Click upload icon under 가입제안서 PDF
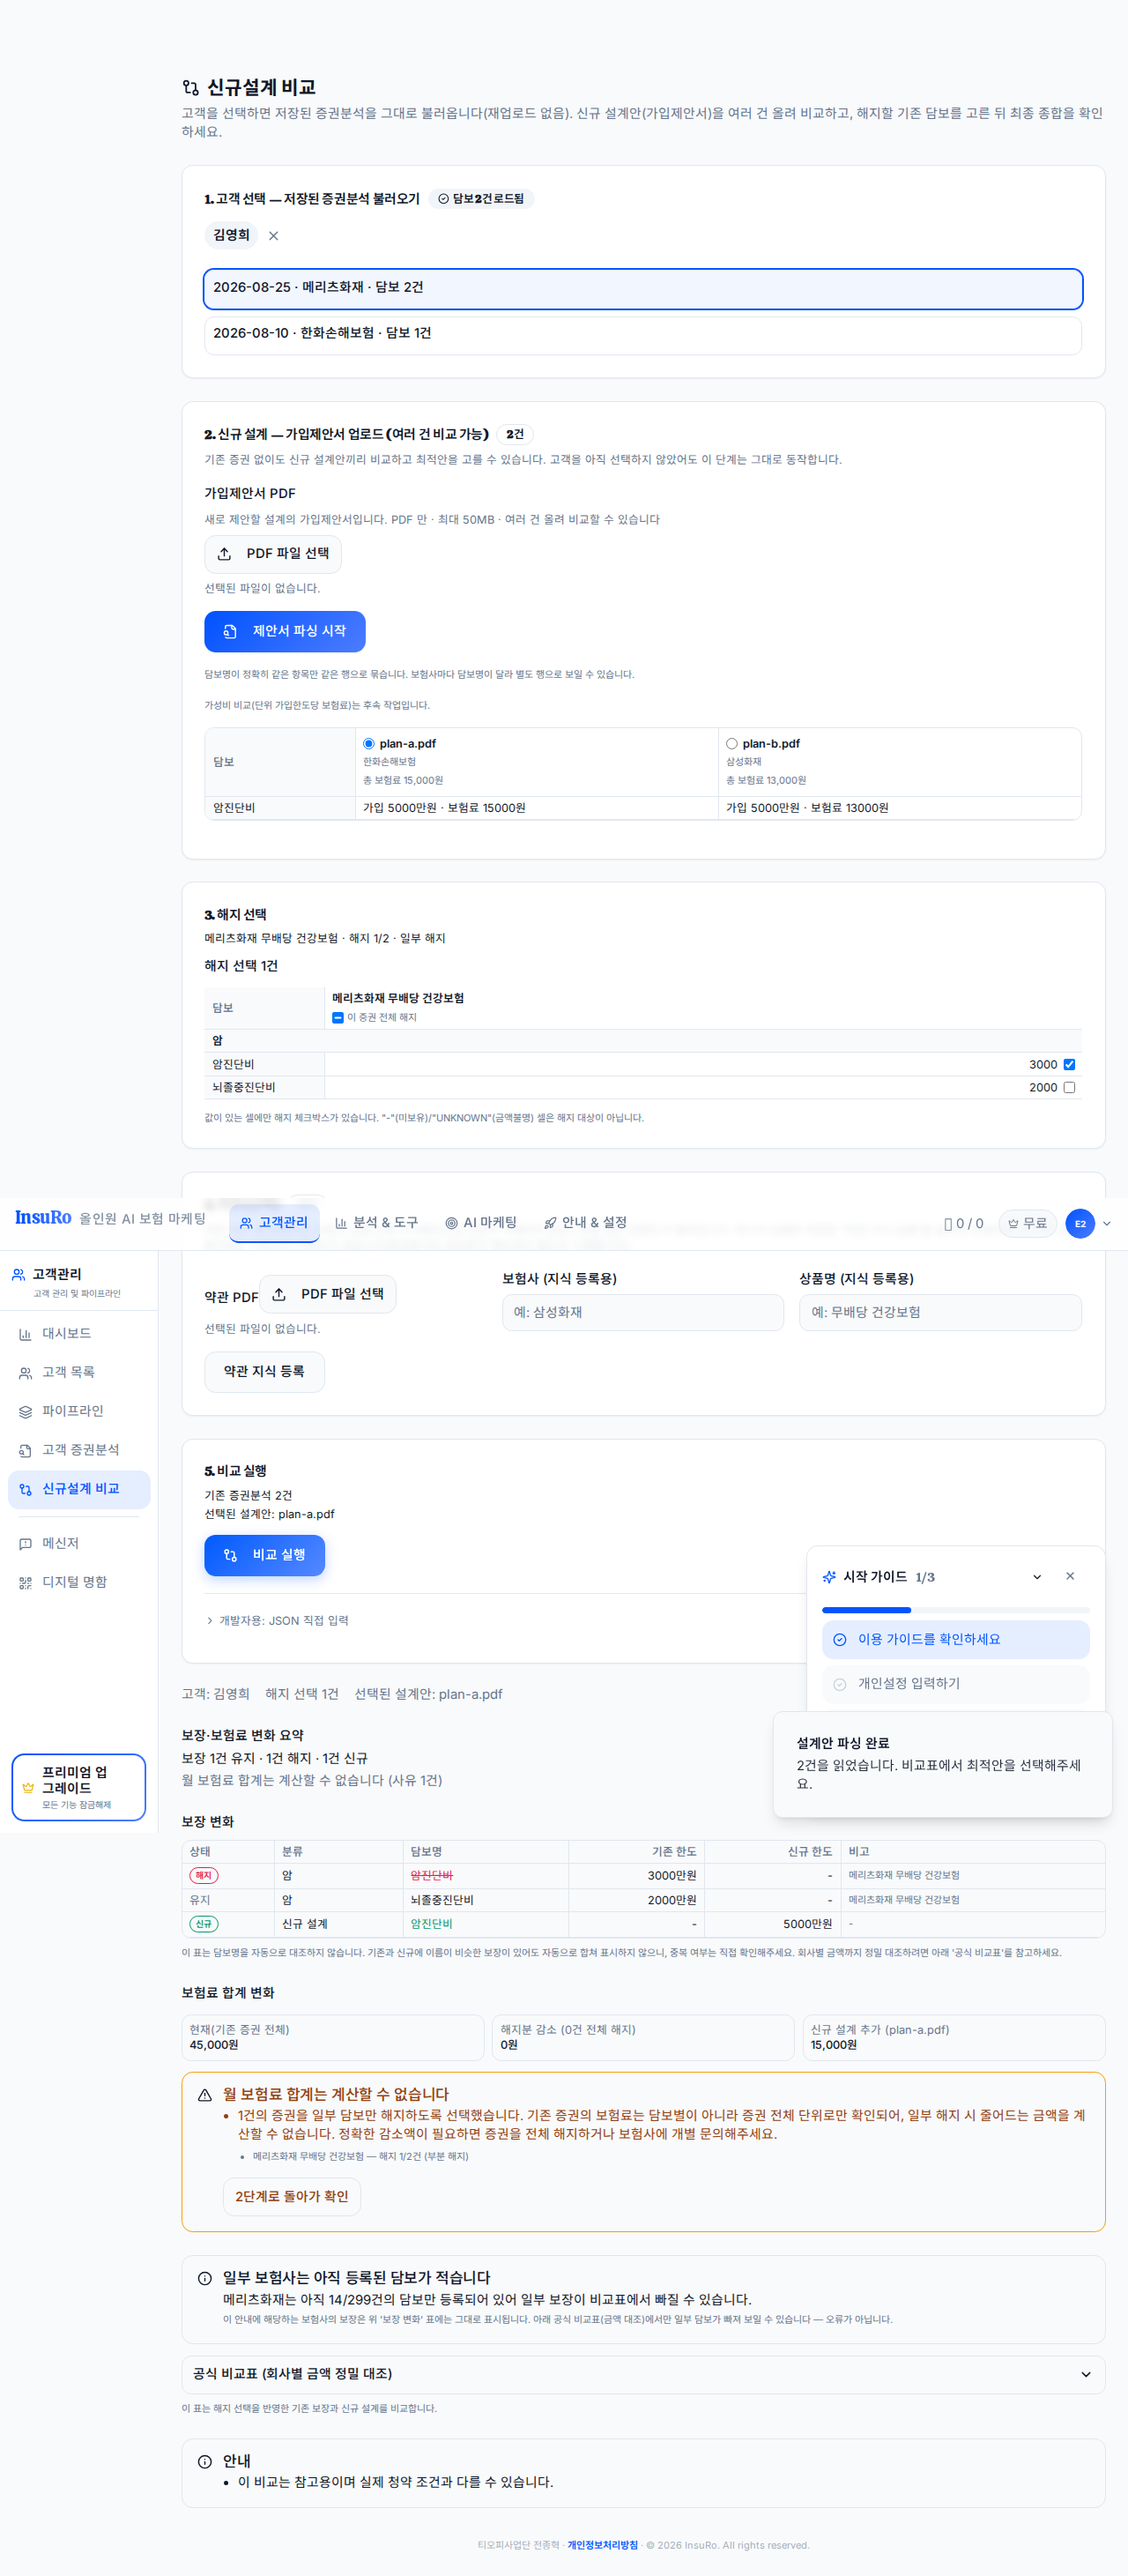The image size is (1128, 2576). pyautogui.click(x=224, y=554)
